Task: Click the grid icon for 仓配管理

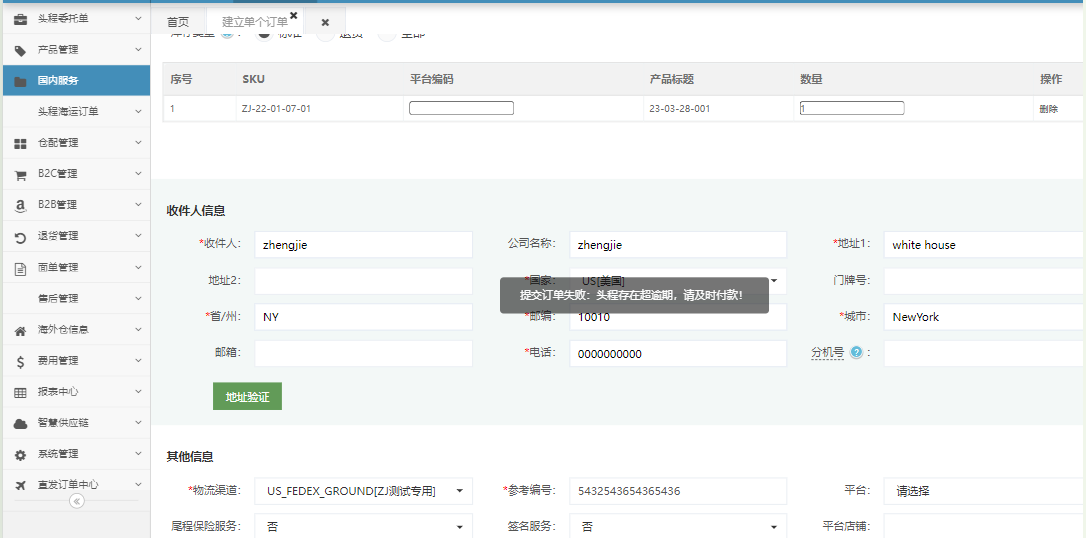Action: 21,143
